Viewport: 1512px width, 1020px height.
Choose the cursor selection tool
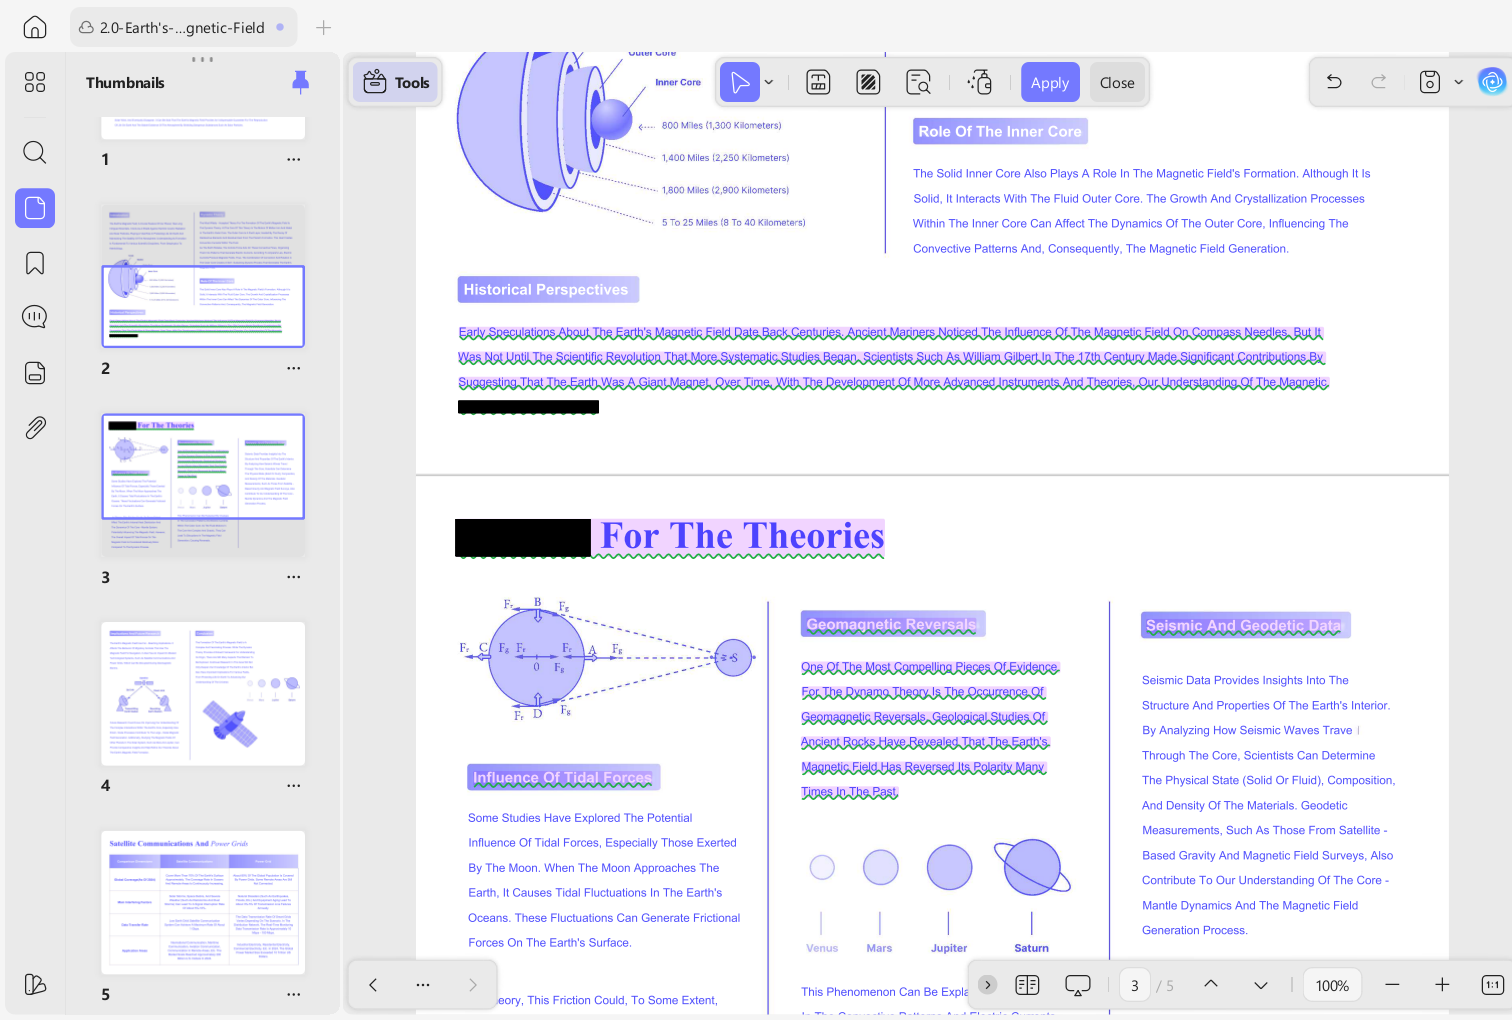tap(740, 82)
